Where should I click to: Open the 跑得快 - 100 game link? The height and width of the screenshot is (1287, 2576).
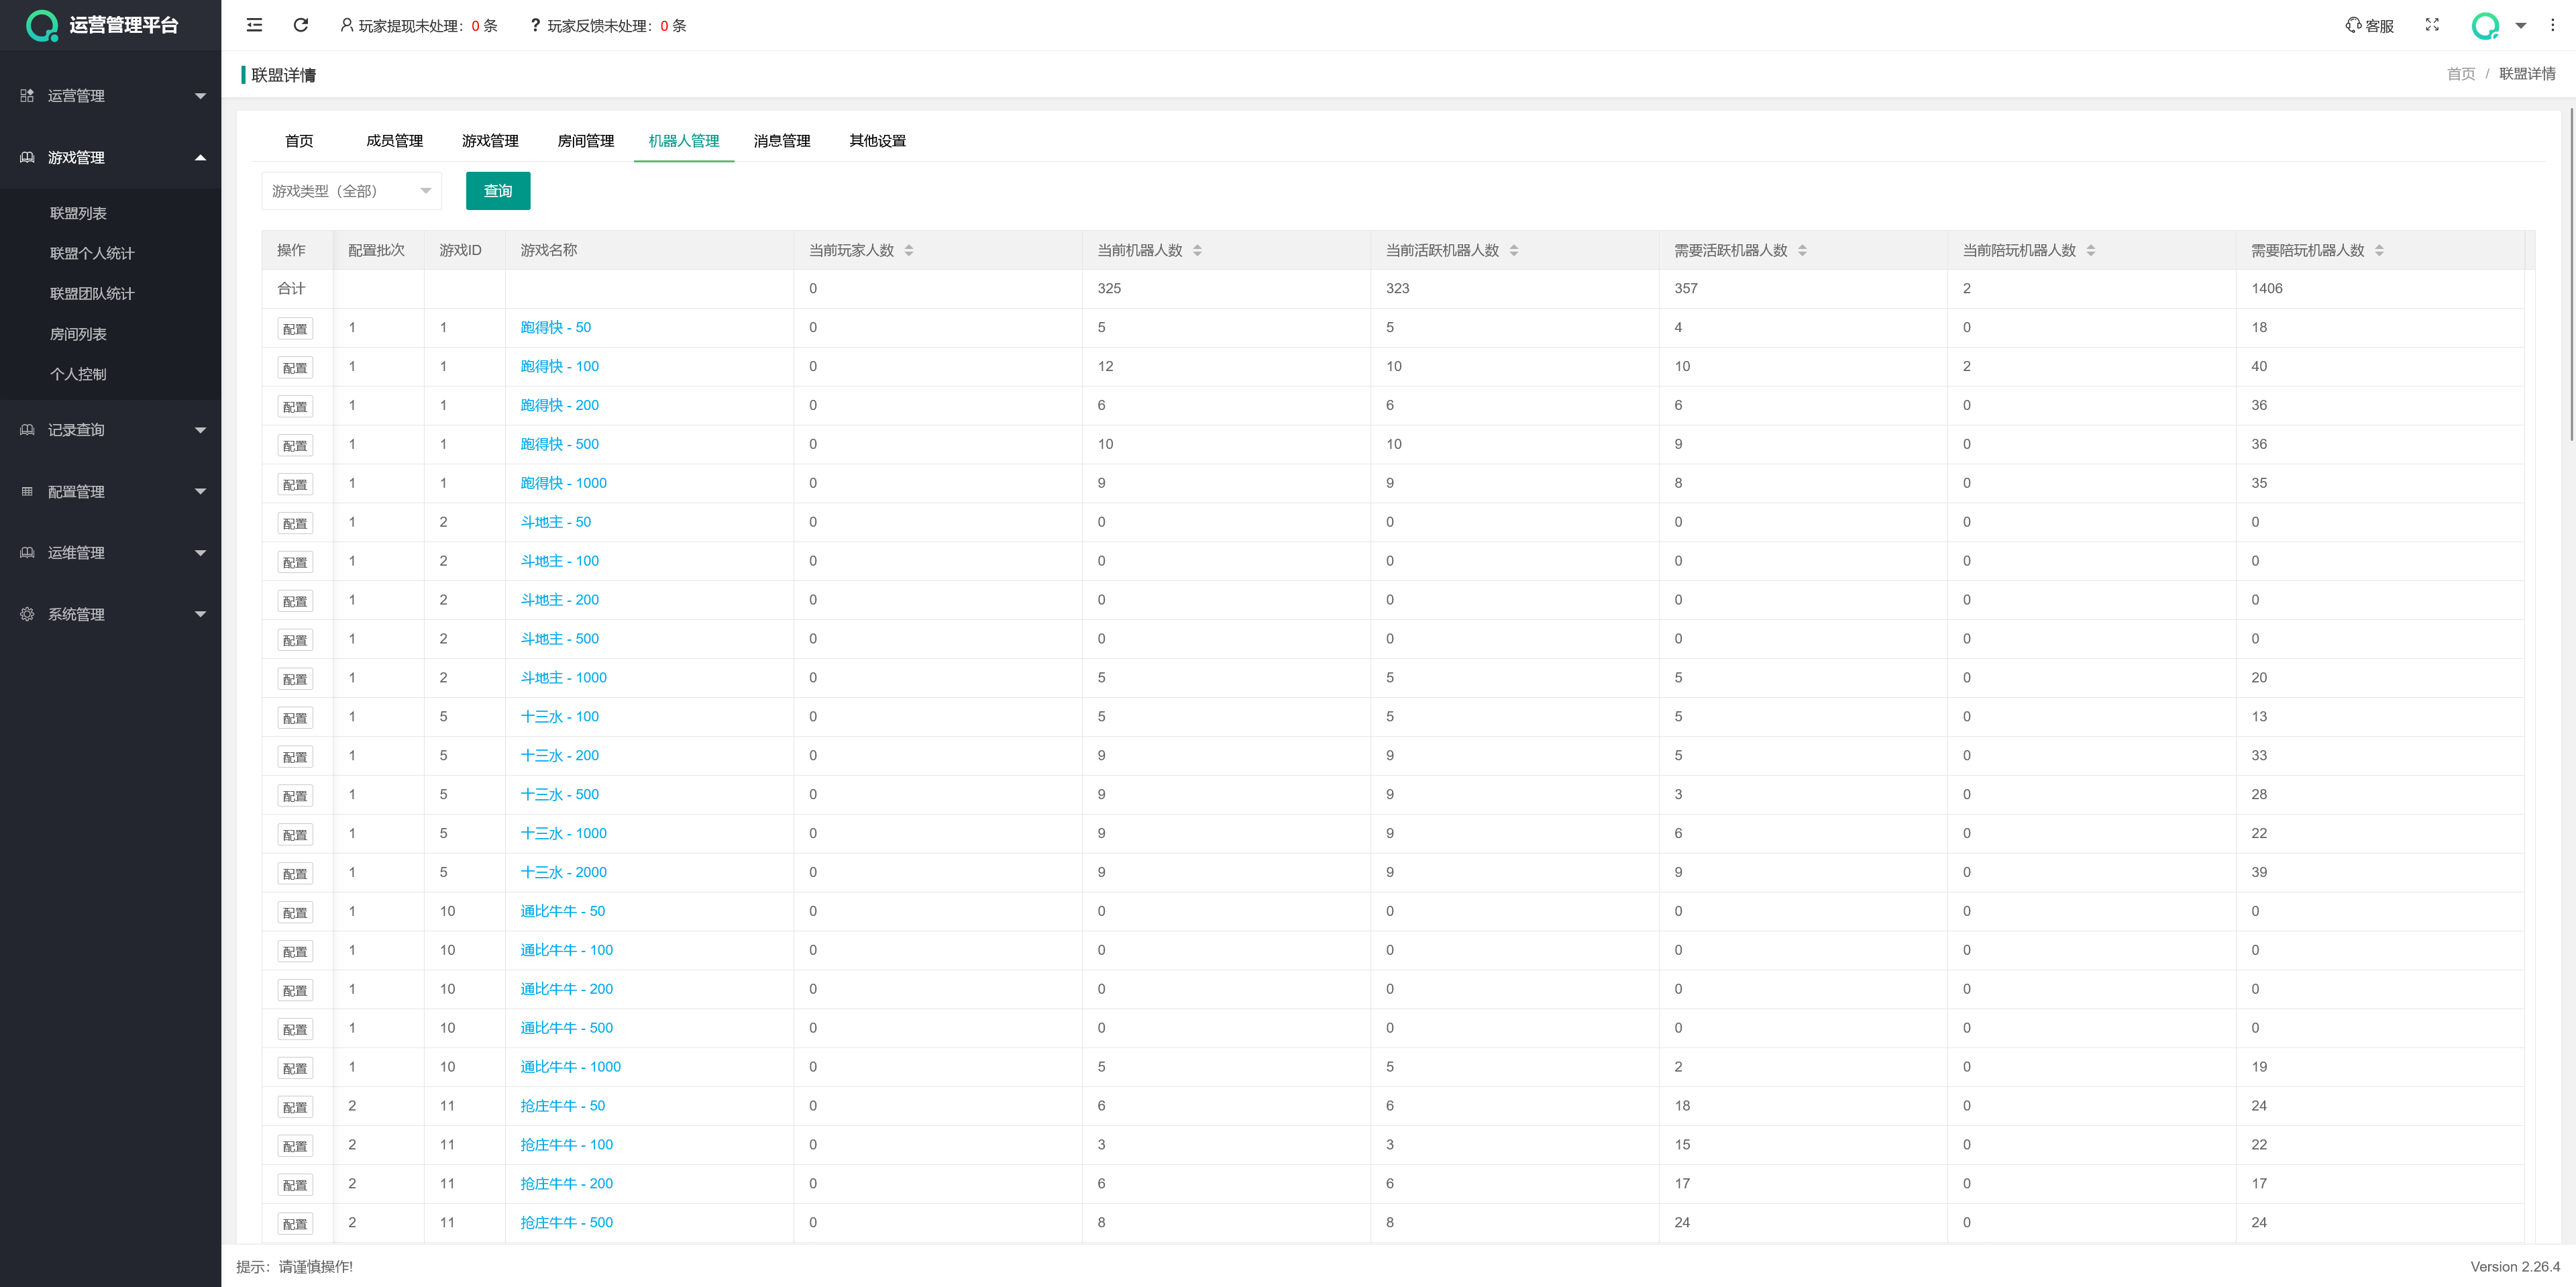559,366
